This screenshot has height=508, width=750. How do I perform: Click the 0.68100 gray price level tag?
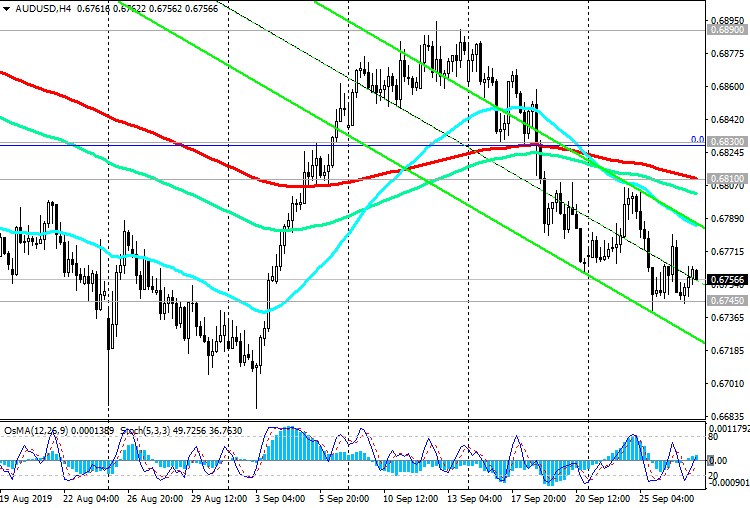pyautogui.click(x=728, y=179)
